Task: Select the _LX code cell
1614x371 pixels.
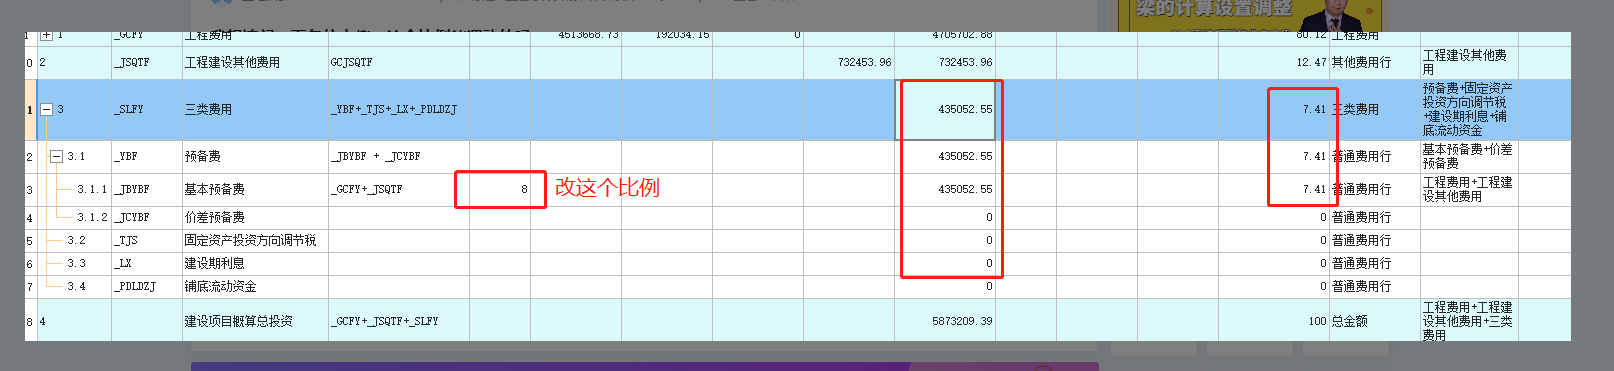Action: (147, 263)
